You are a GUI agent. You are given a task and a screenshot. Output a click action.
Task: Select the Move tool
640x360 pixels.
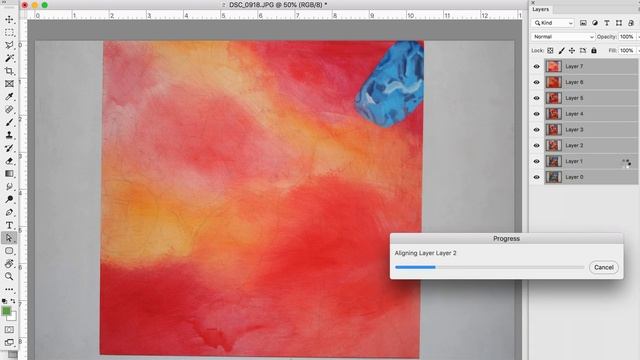point(9,19)
